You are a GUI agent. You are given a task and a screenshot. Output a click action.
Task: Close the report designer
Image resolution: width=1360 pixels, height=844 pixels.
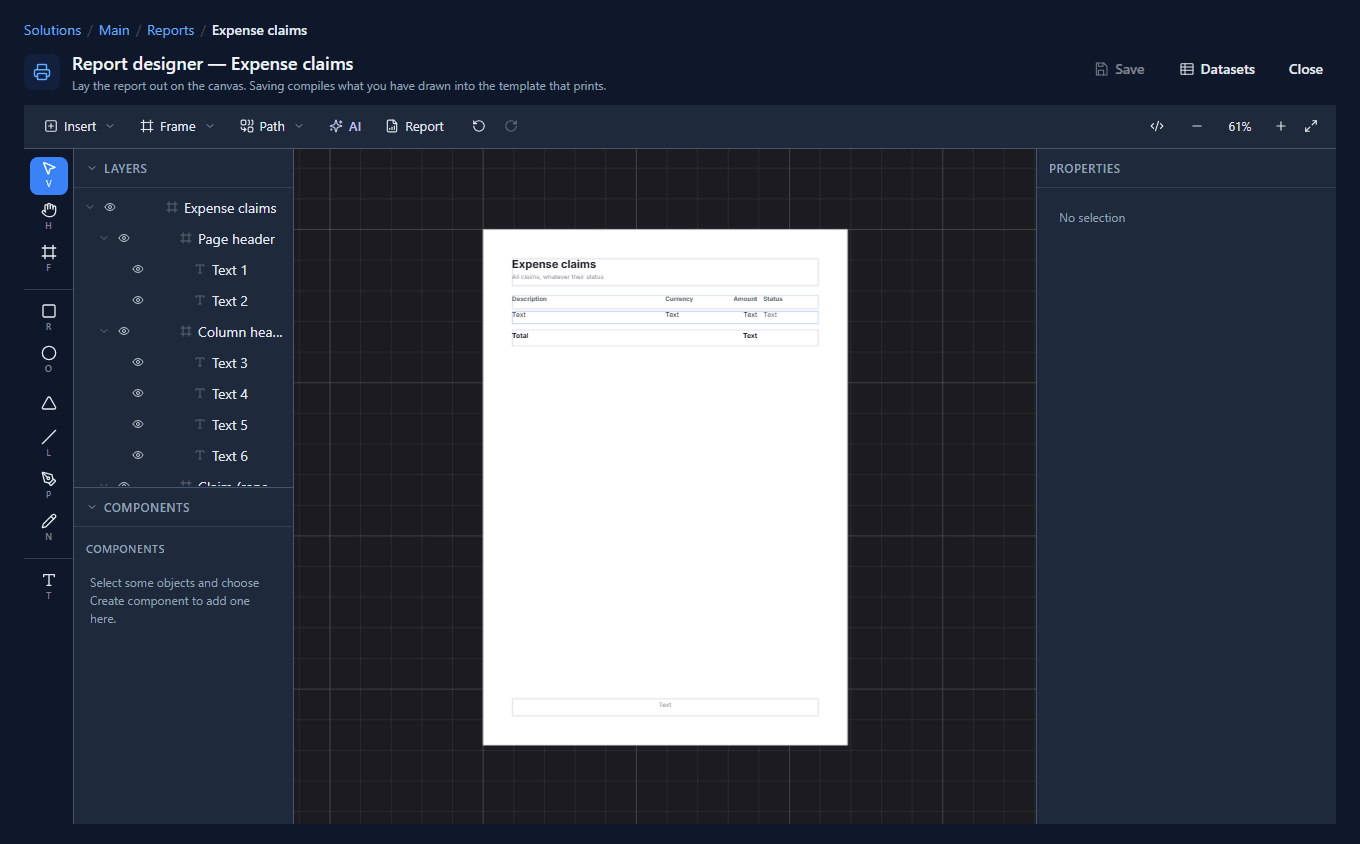1306,69
